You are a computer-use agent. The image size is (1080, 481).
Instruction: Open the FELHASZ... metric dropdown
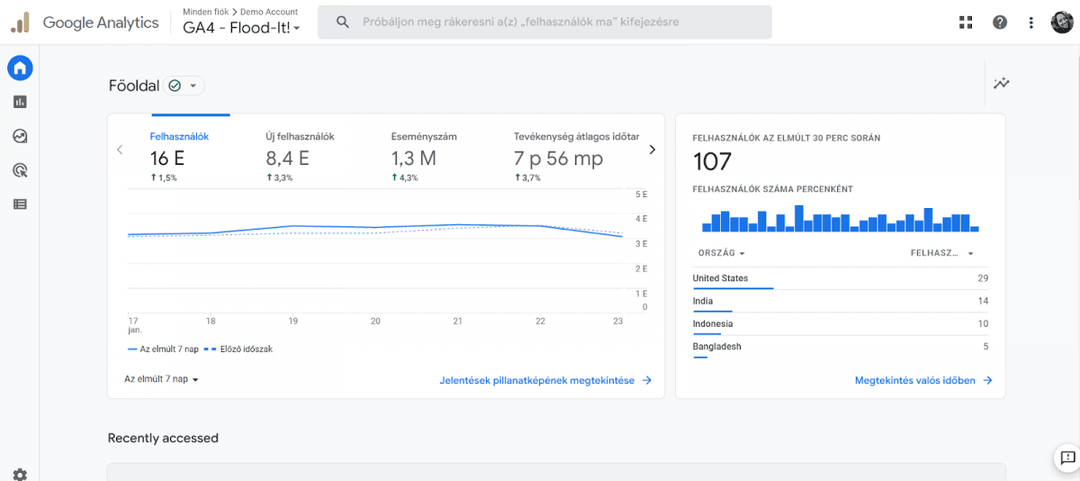[942, 253]
